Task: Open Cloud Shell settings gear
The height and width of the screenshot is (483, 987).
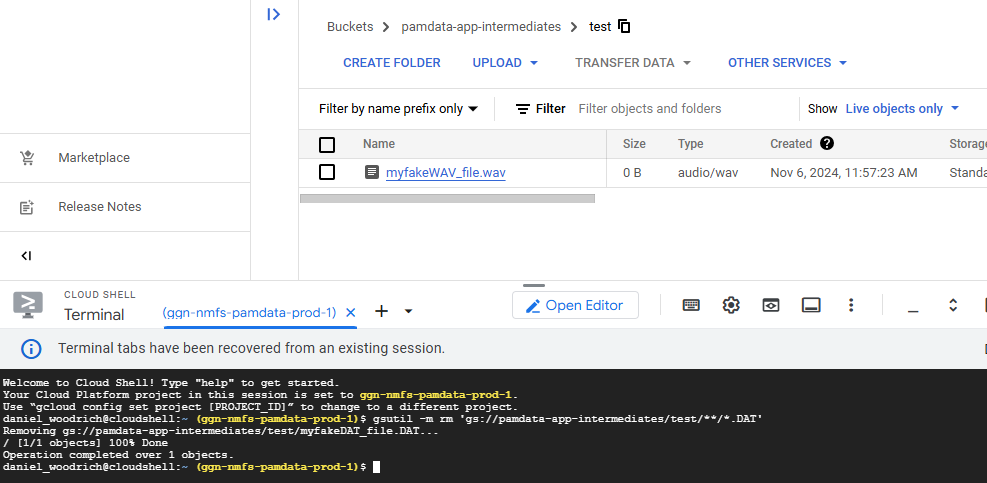Action: point(731,305)
